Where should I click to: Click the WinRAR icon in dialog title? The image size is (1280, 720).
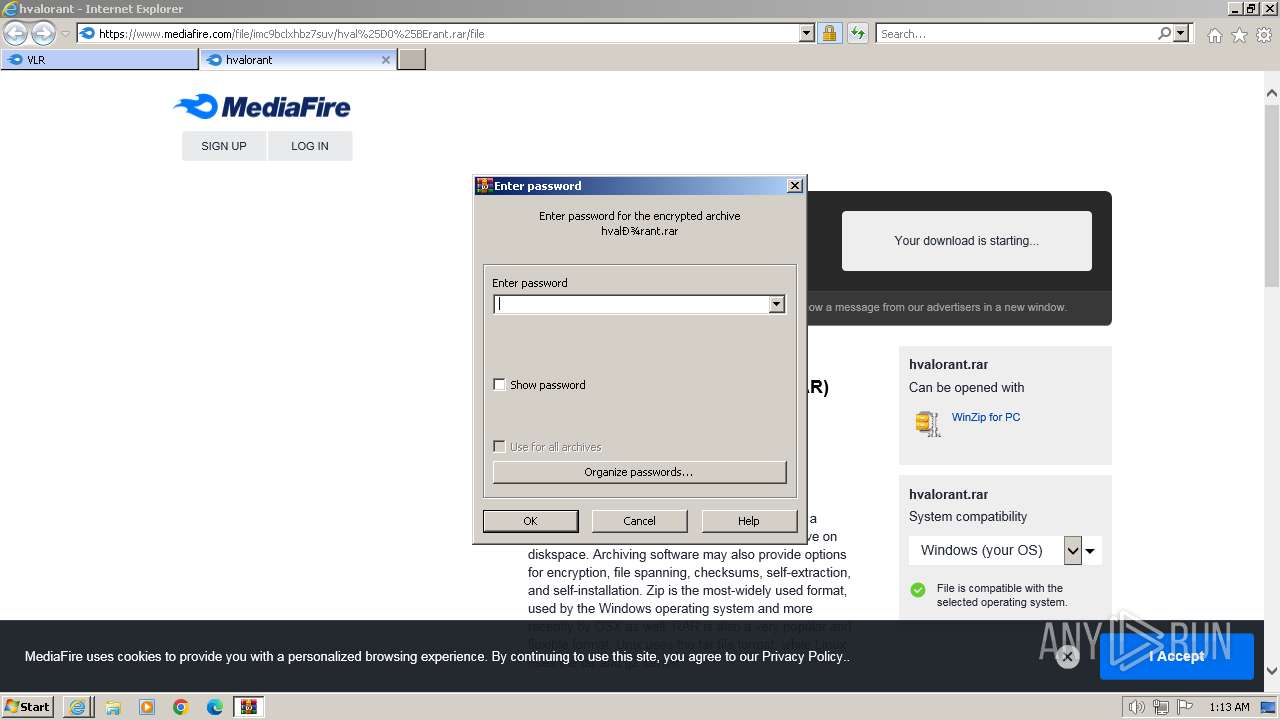pyautogui.click(x=484, y=185)
